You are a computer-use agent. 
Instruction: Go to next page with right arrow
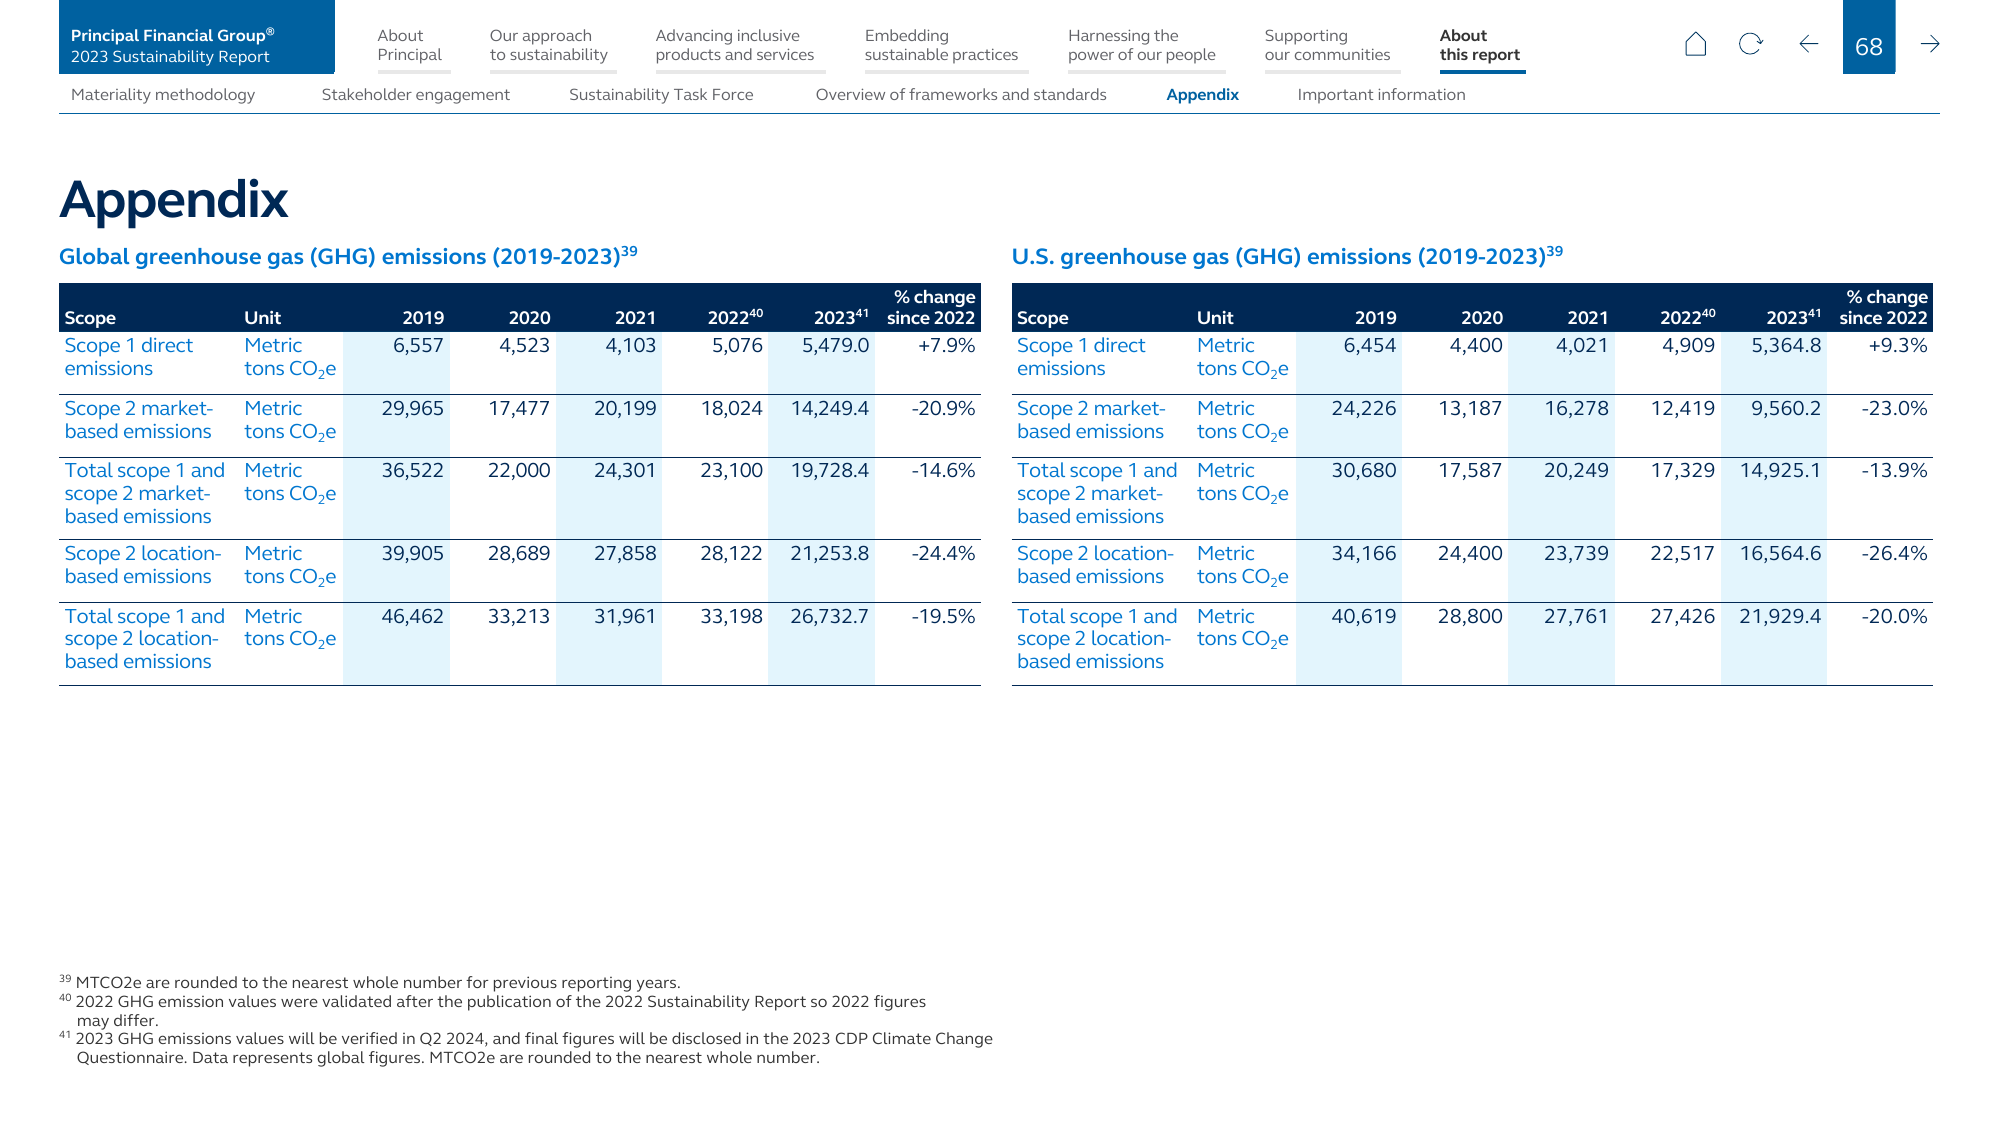click(x=1930, y=44)
